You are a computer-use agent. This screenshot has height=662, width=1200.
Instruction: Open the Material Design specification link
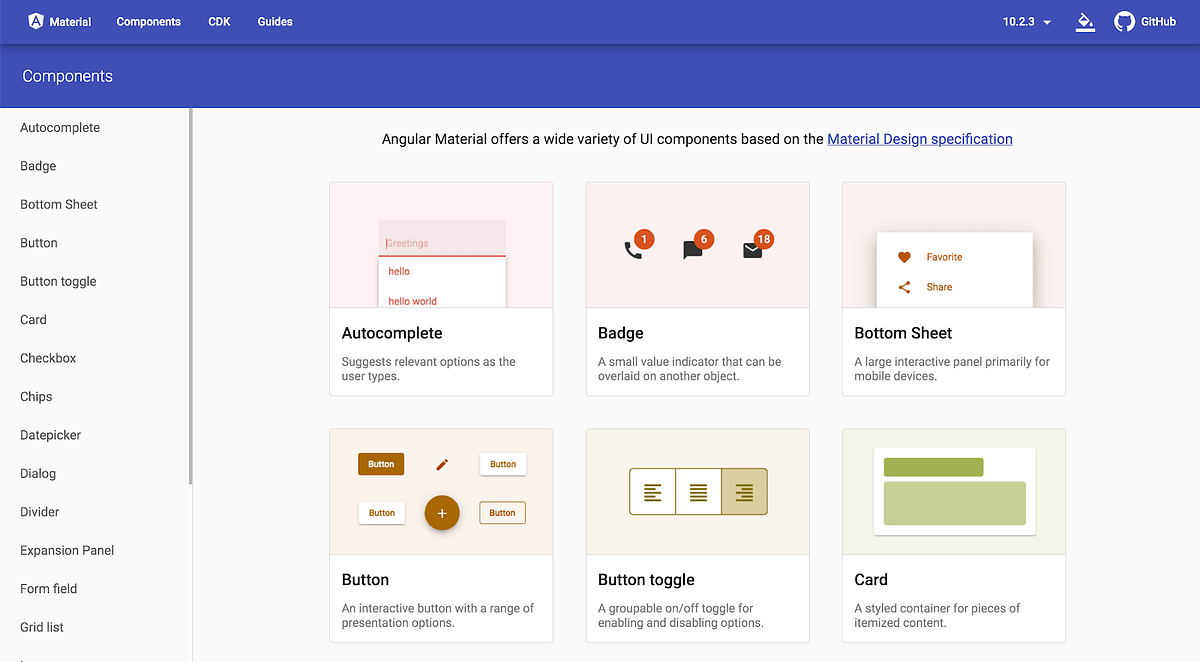coord(920,139)
